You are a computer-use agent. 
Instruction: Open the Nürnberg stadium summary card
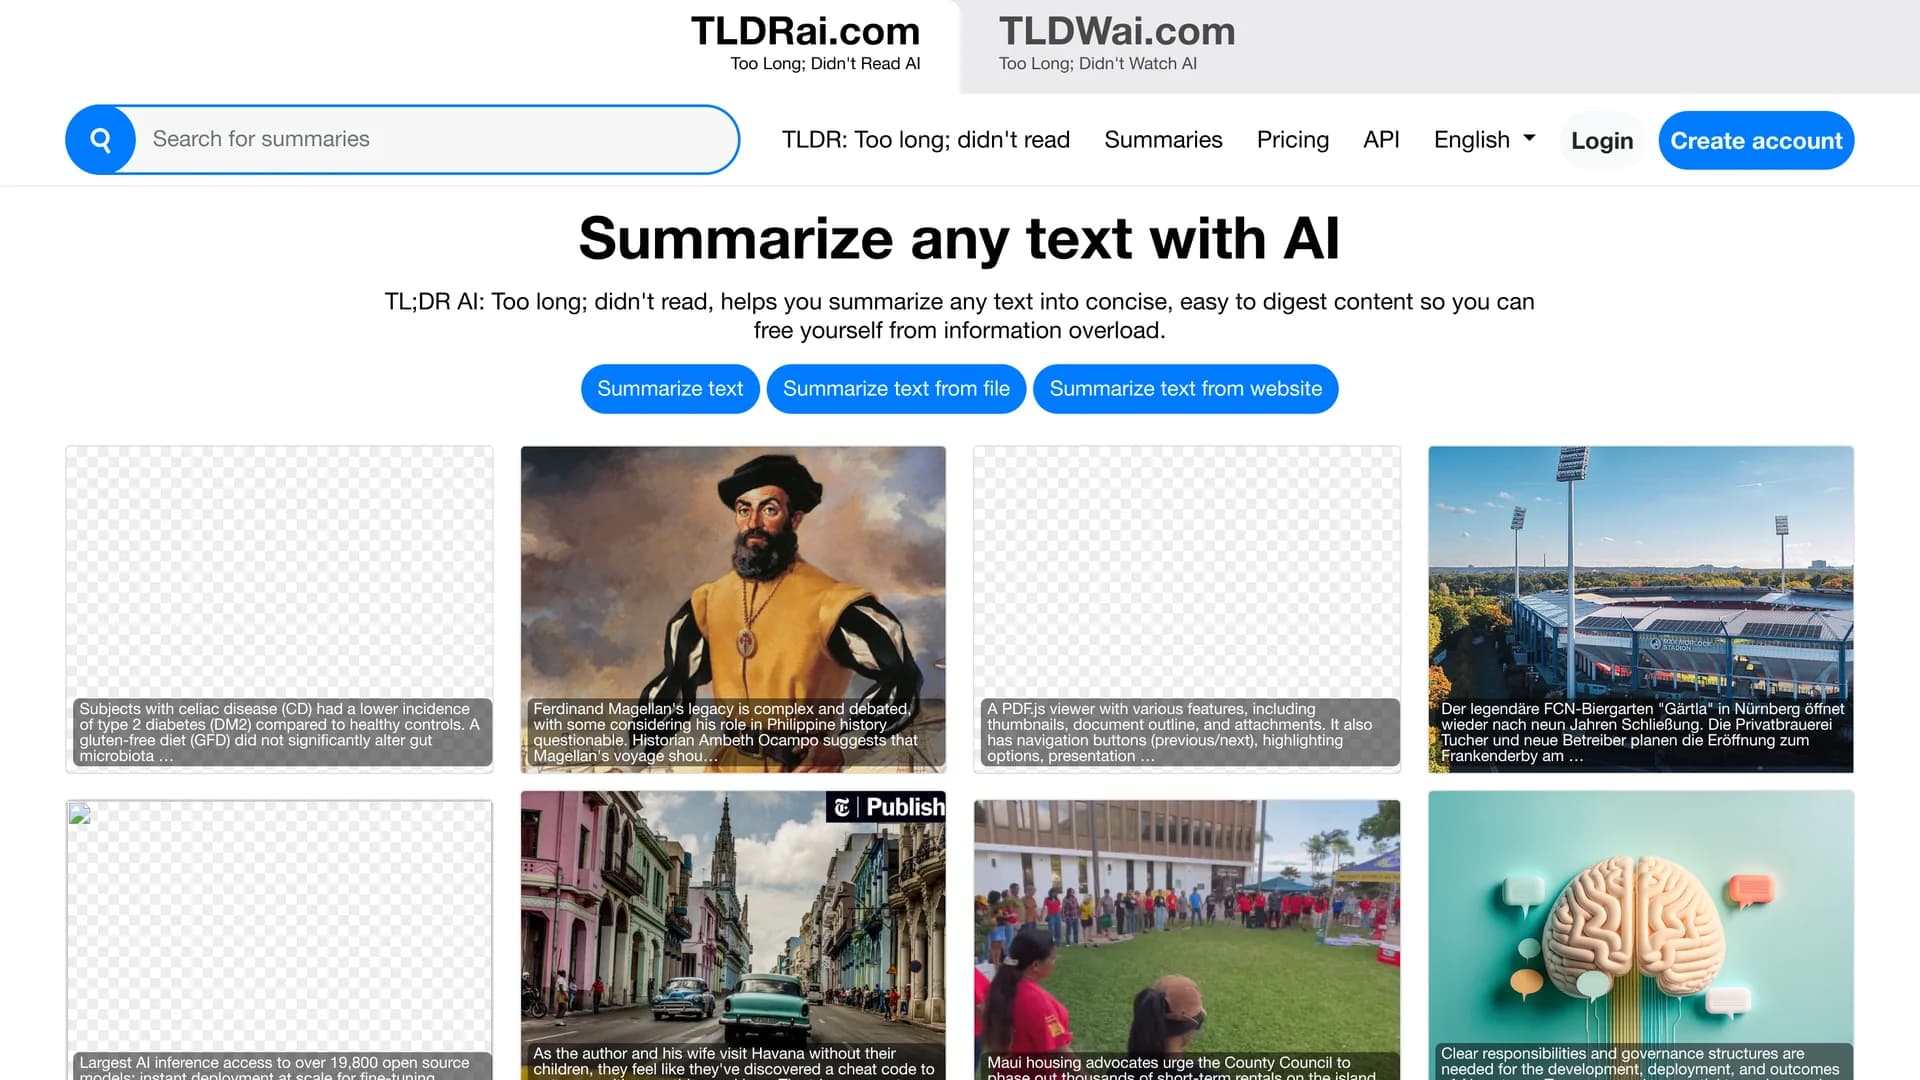click(1641, 609)
